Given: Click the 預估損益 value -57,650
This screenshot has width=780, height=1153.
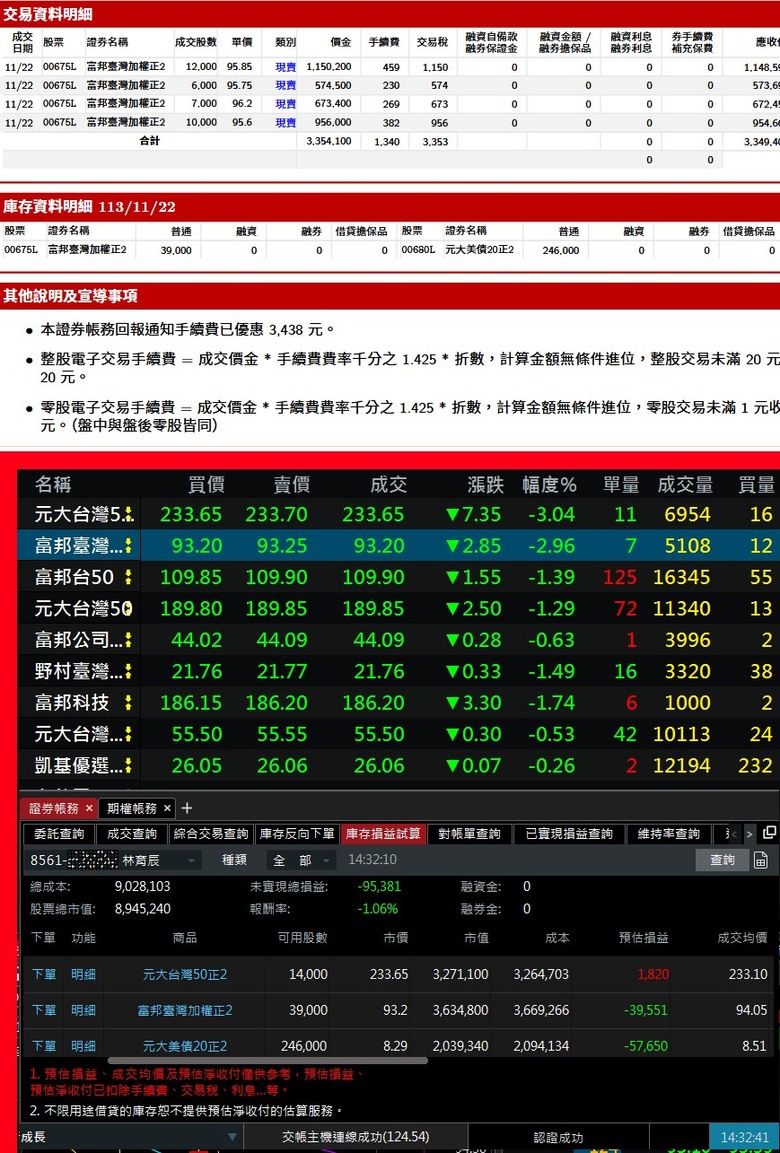Looking at the screenshot, I should pos(646,1046).
